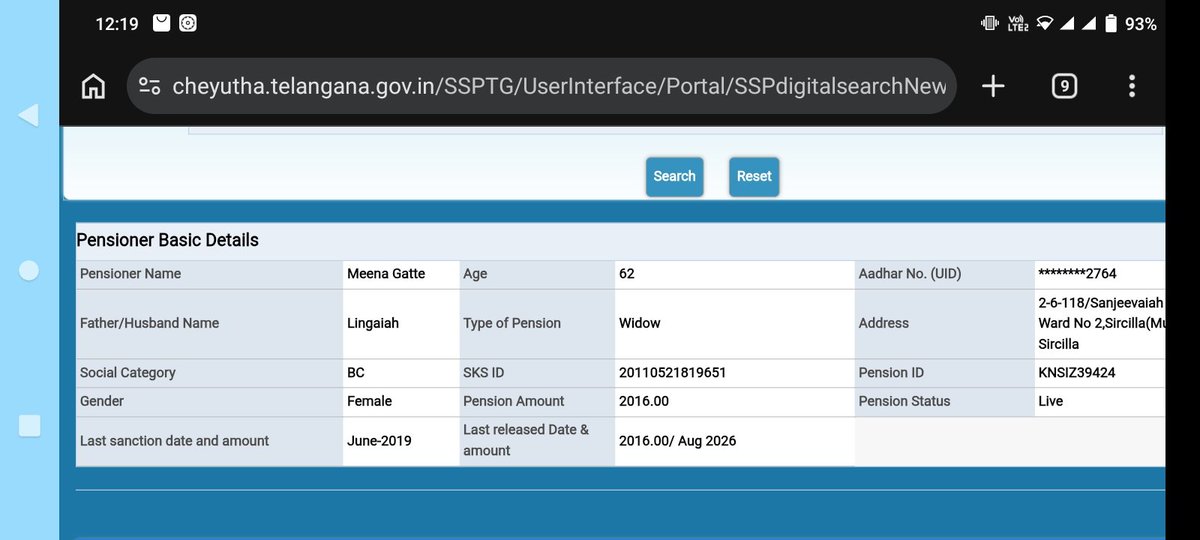Click the Pension Amount label cell
The width and height of the screenshot is (1200, 540).
536,401
